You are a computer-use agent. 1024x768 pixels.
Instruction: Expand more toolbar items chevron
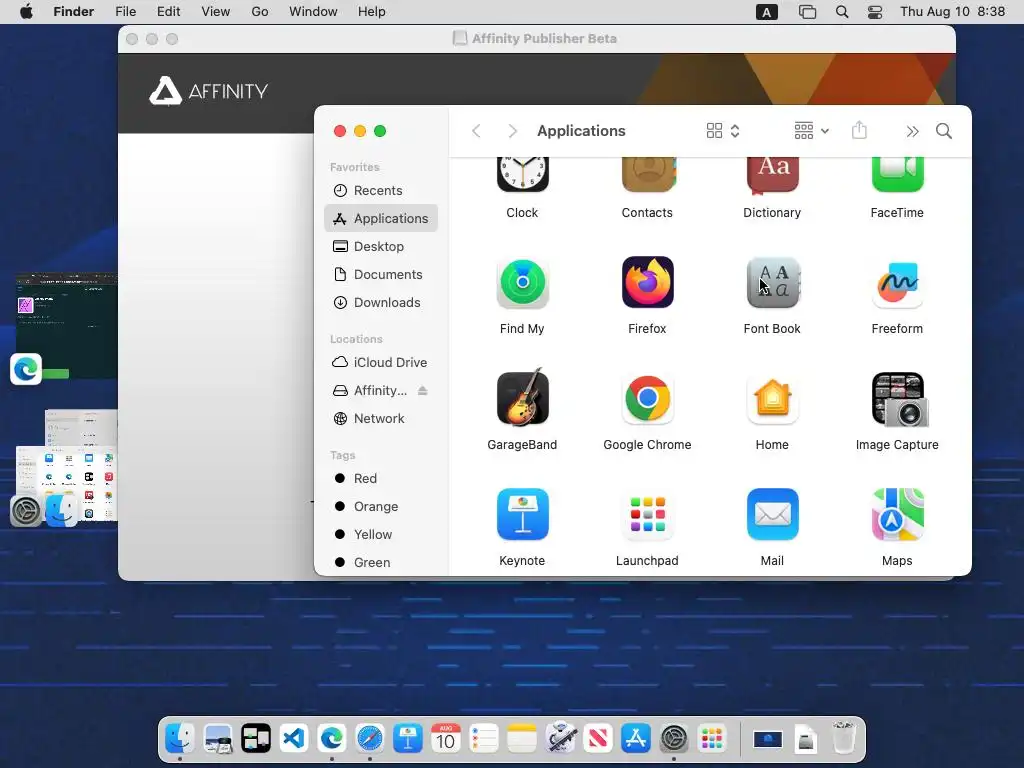(912, 132)
